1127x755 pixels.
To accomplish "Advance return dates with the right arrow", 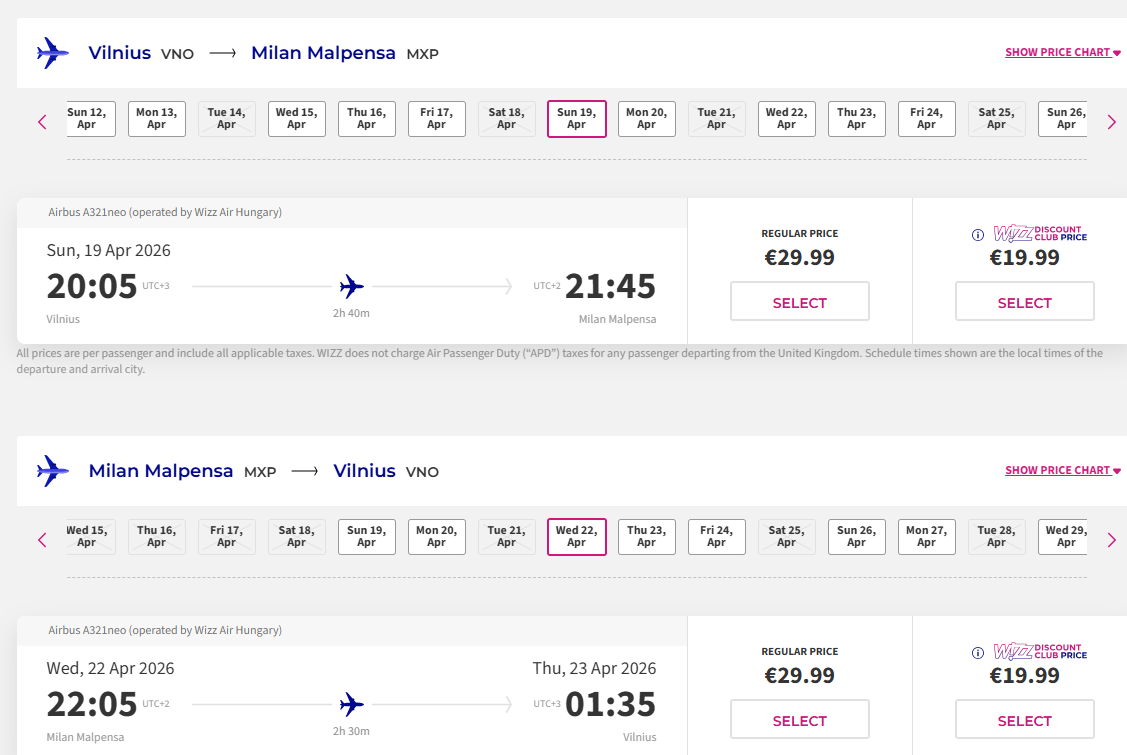I will [x=1111, y=540].
